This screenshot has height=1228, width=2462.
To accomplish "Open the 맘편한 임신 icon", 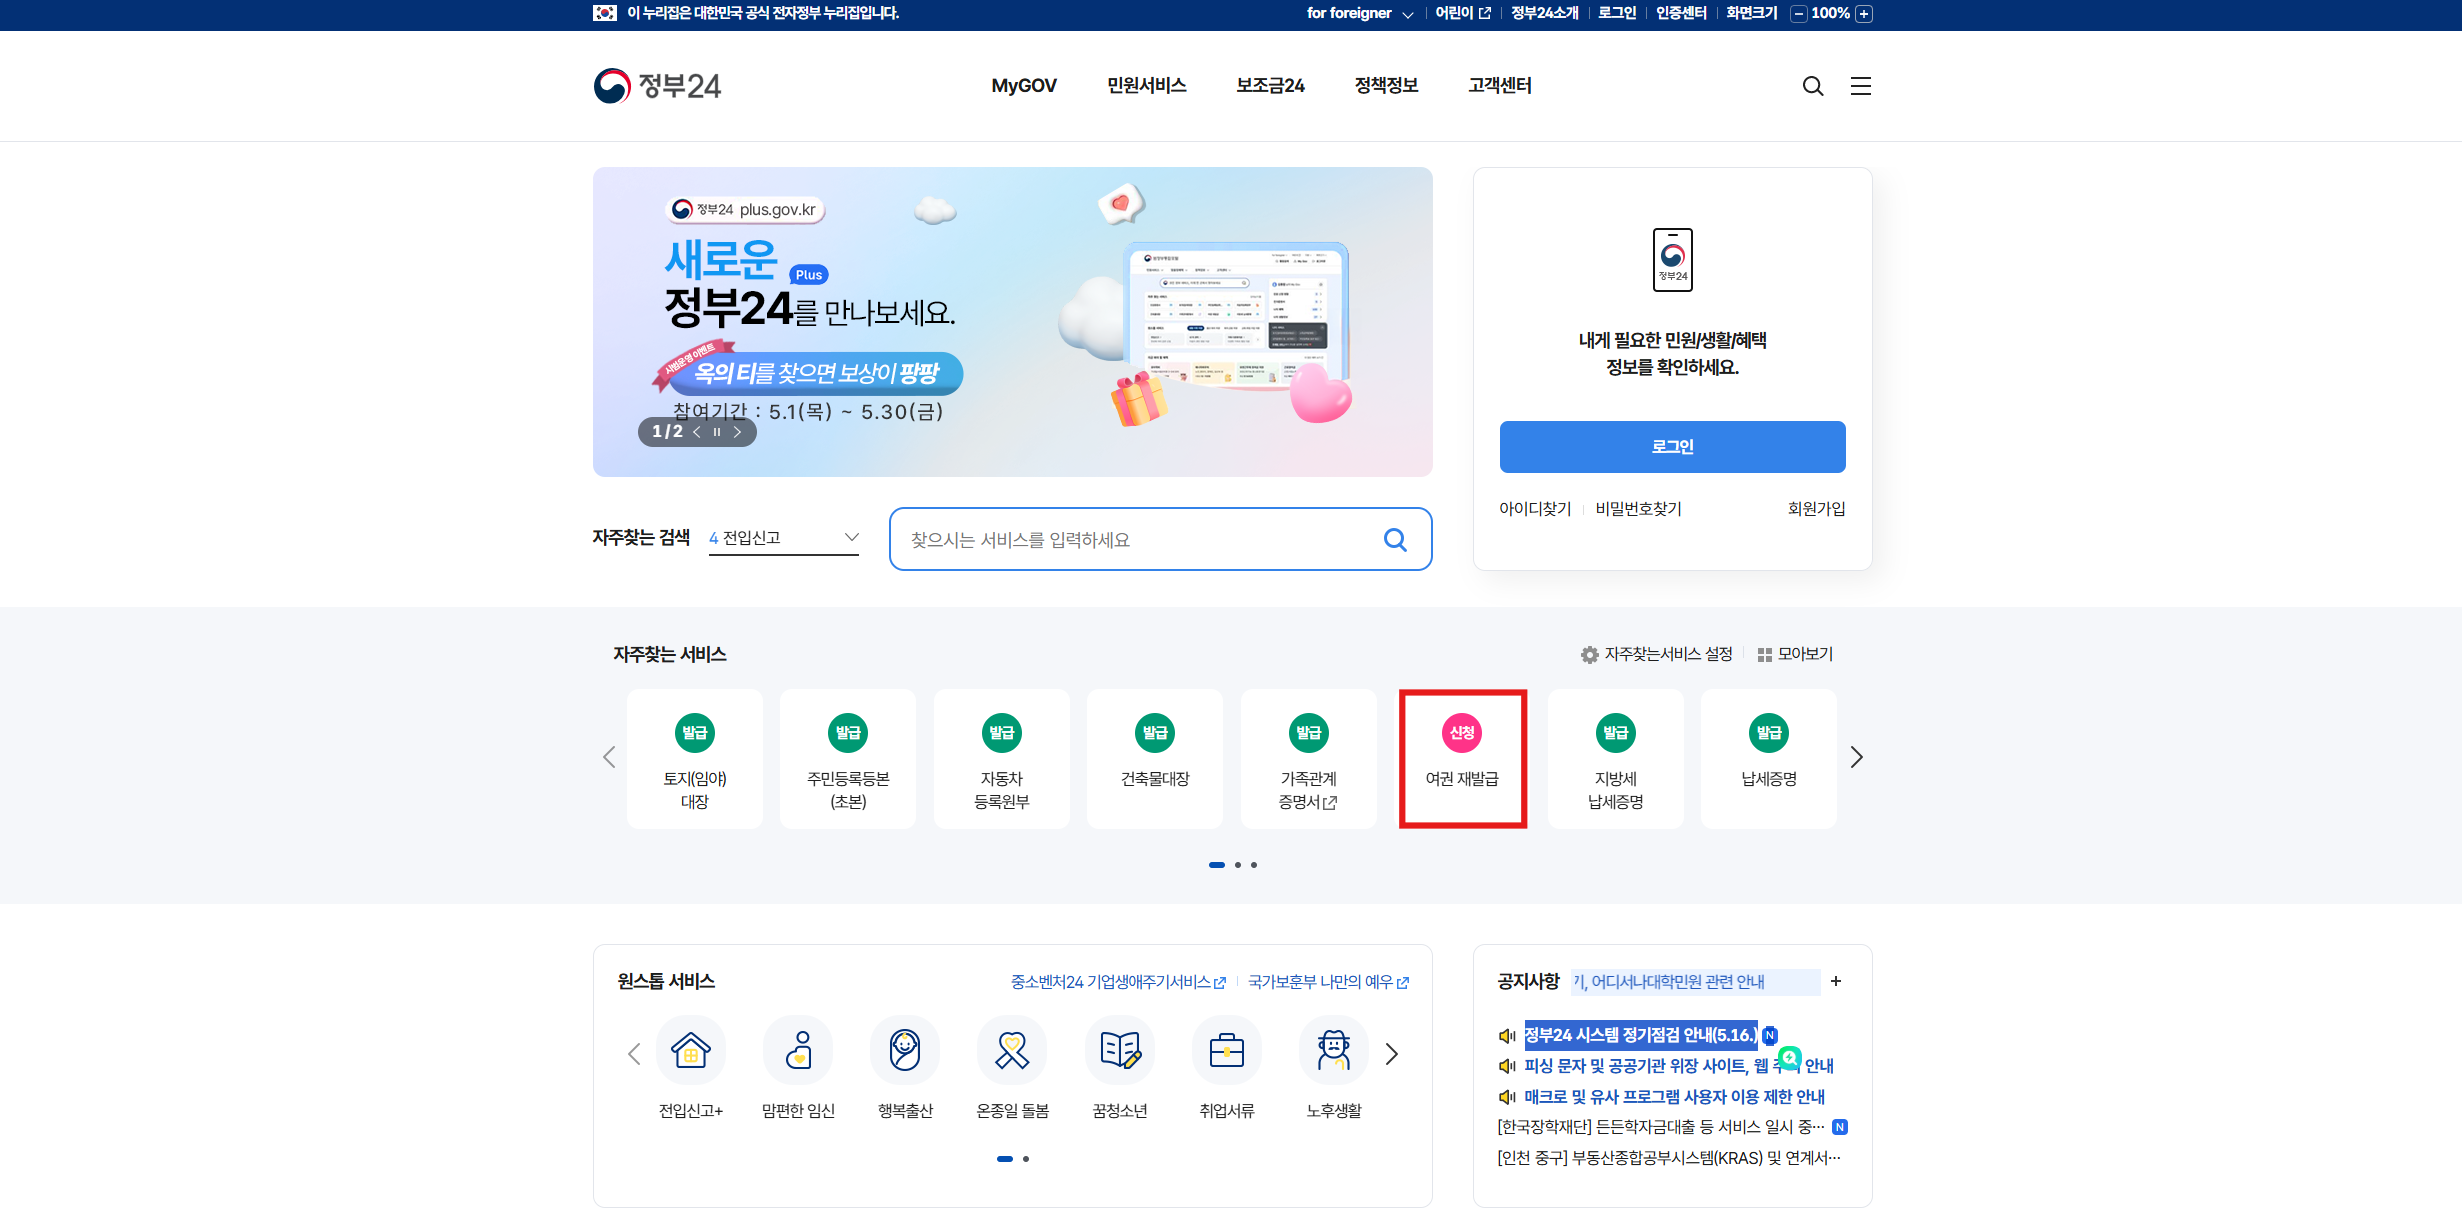I will pyautogui.click(x=798, y=1050).
